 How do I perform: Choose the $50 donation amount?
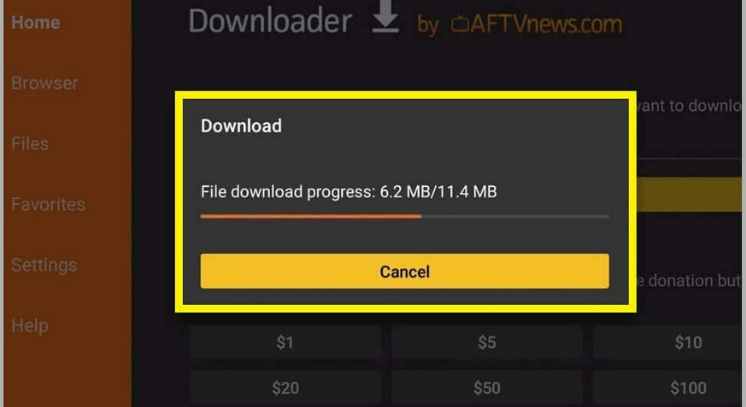click(487, 388)
